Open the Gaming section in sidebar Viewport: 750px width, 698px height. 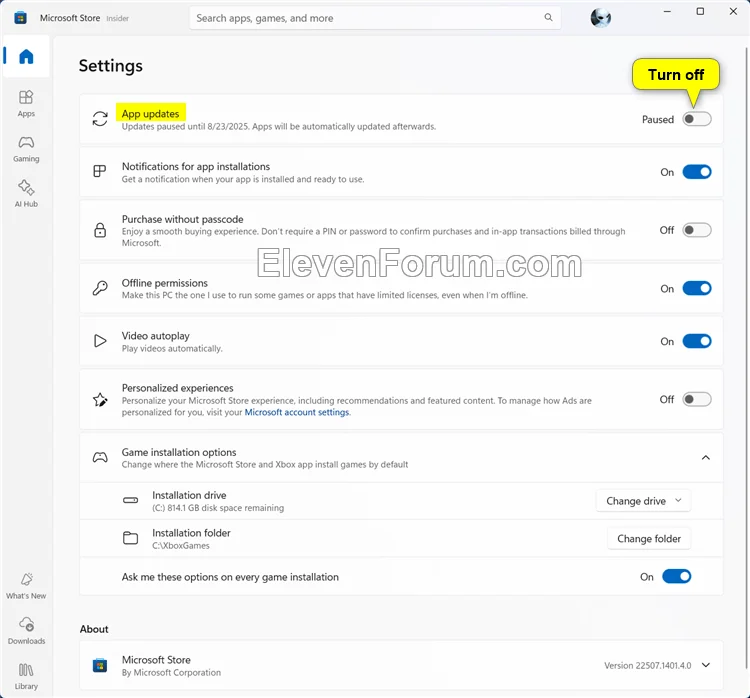point(26,149)
